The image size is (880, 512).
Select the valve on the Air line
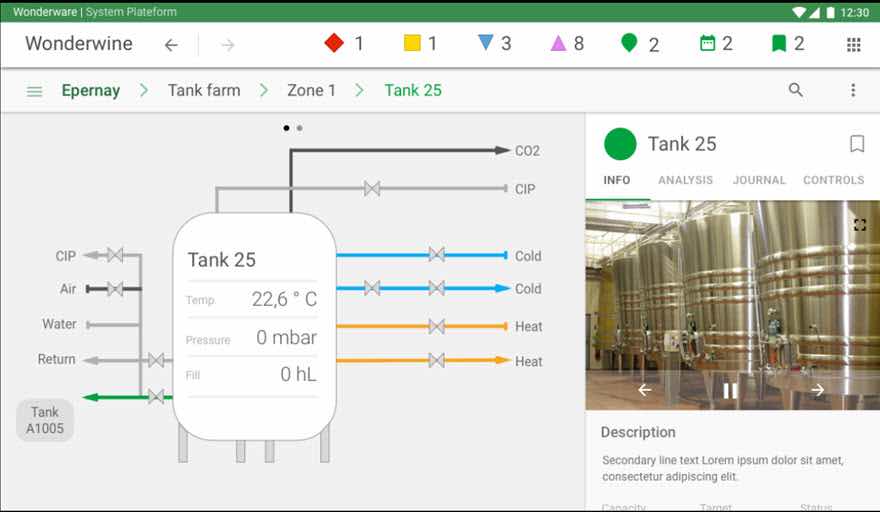115,289
